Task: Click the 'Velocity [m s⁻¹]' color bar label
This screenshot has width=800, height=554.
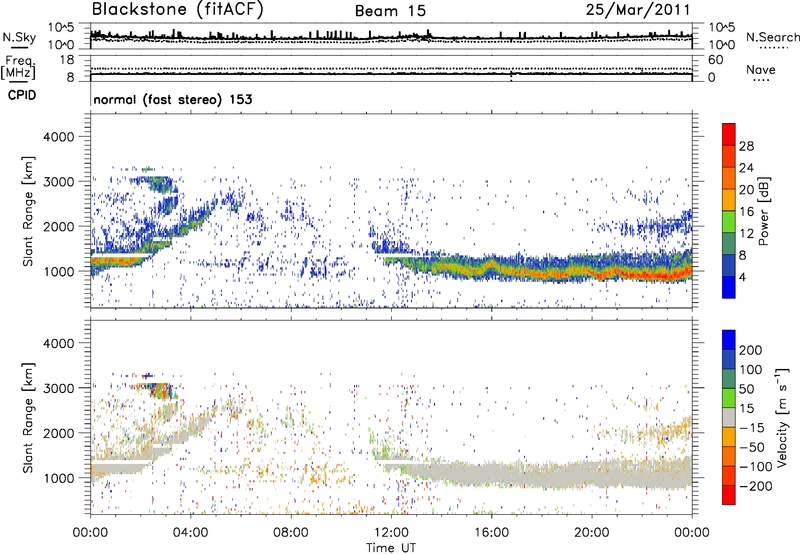Action: point(781,417)
